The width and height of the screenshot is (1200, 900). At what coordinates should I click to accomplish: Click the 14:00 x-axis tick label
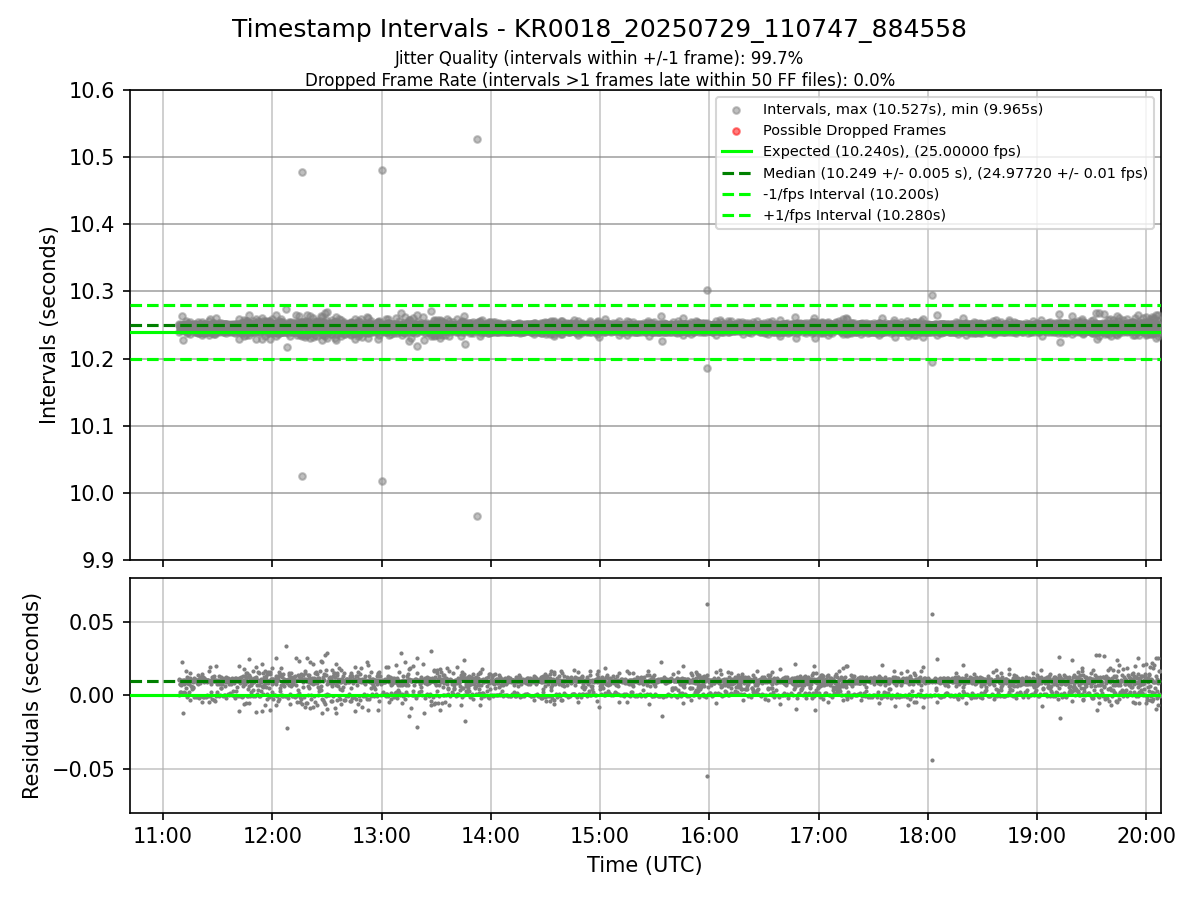[x=490, y=834]
